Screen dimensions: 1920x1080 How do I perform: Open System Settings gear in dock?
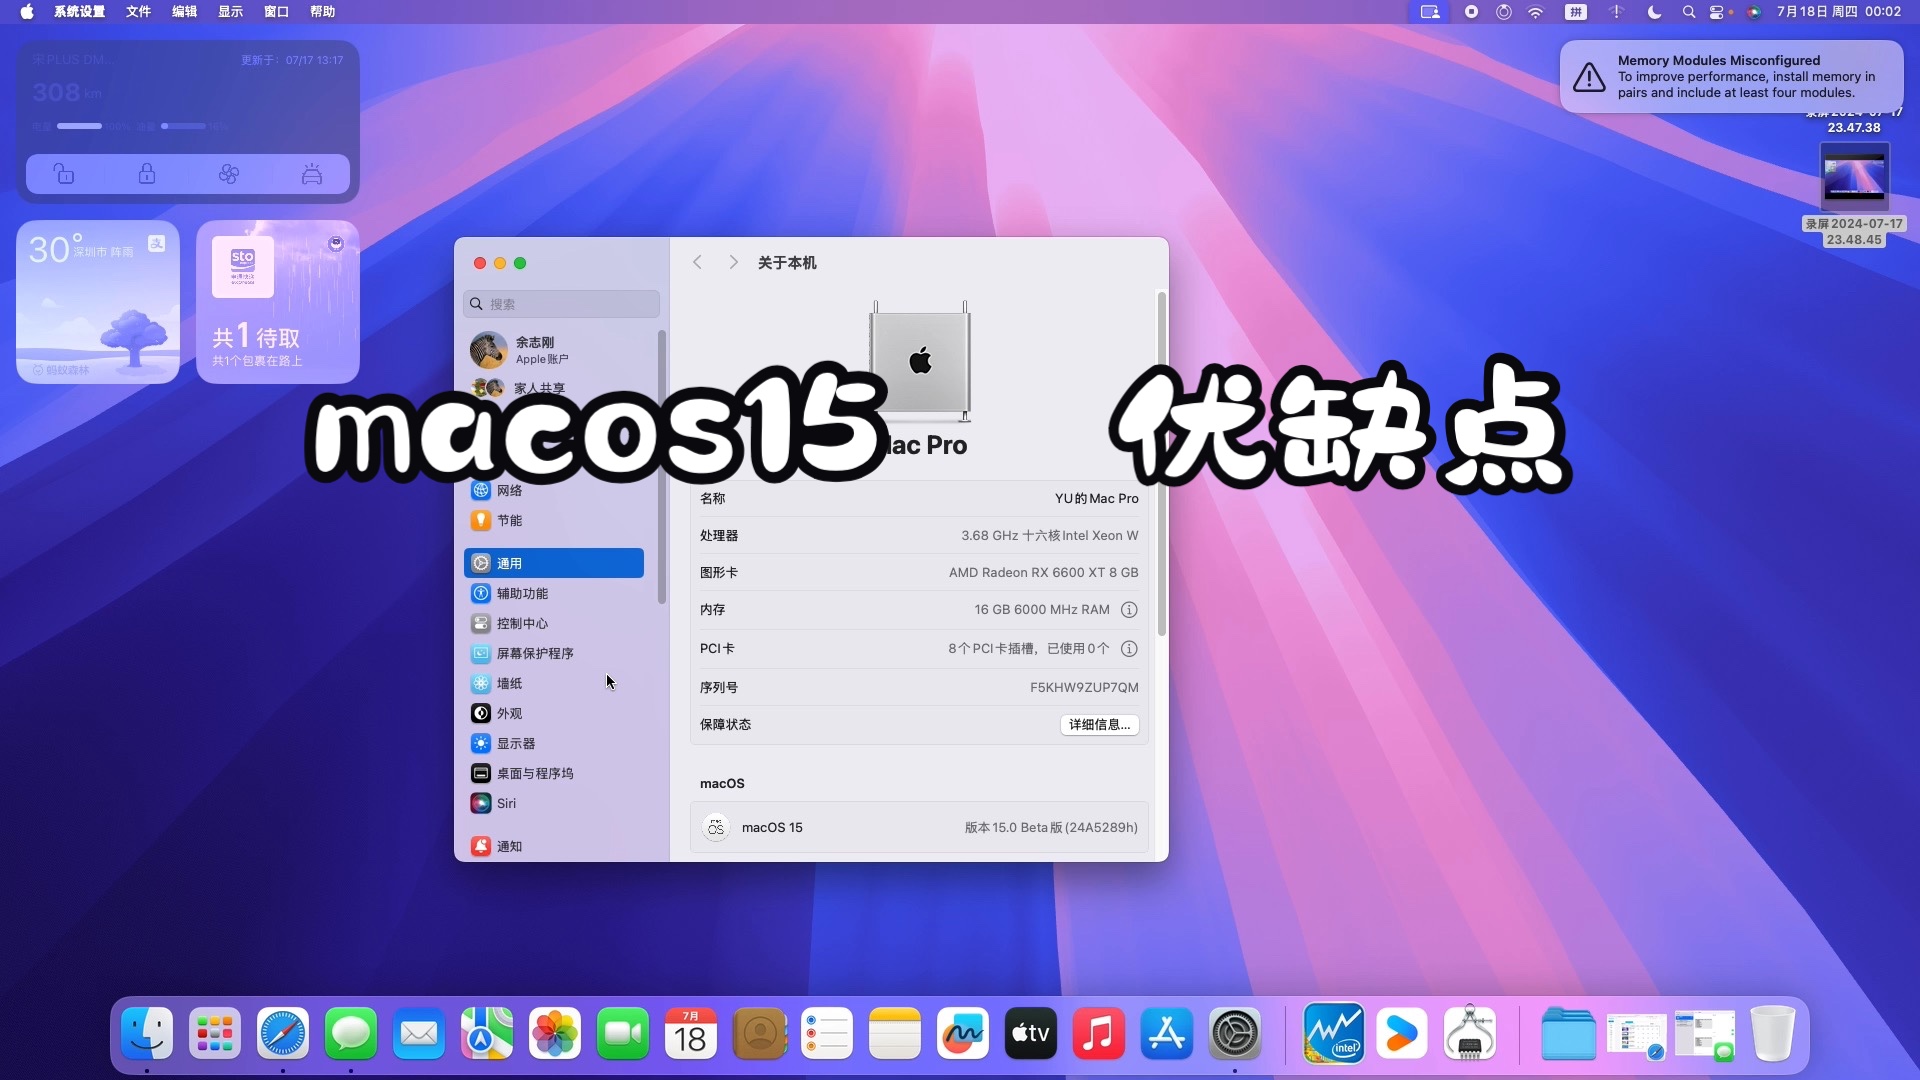point(1235,1033)
